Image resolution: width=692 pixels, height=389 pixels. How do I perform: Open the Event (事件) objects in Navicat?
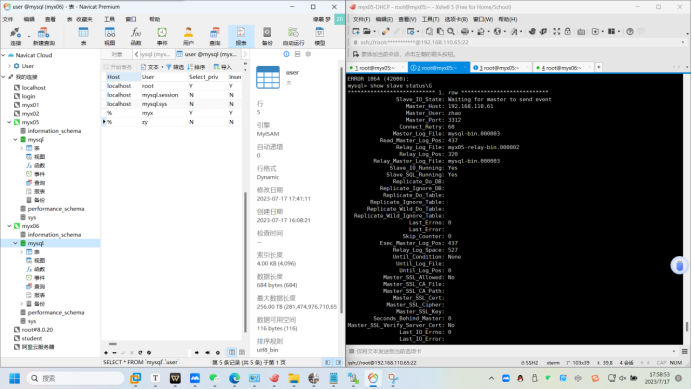click(162, 36)
